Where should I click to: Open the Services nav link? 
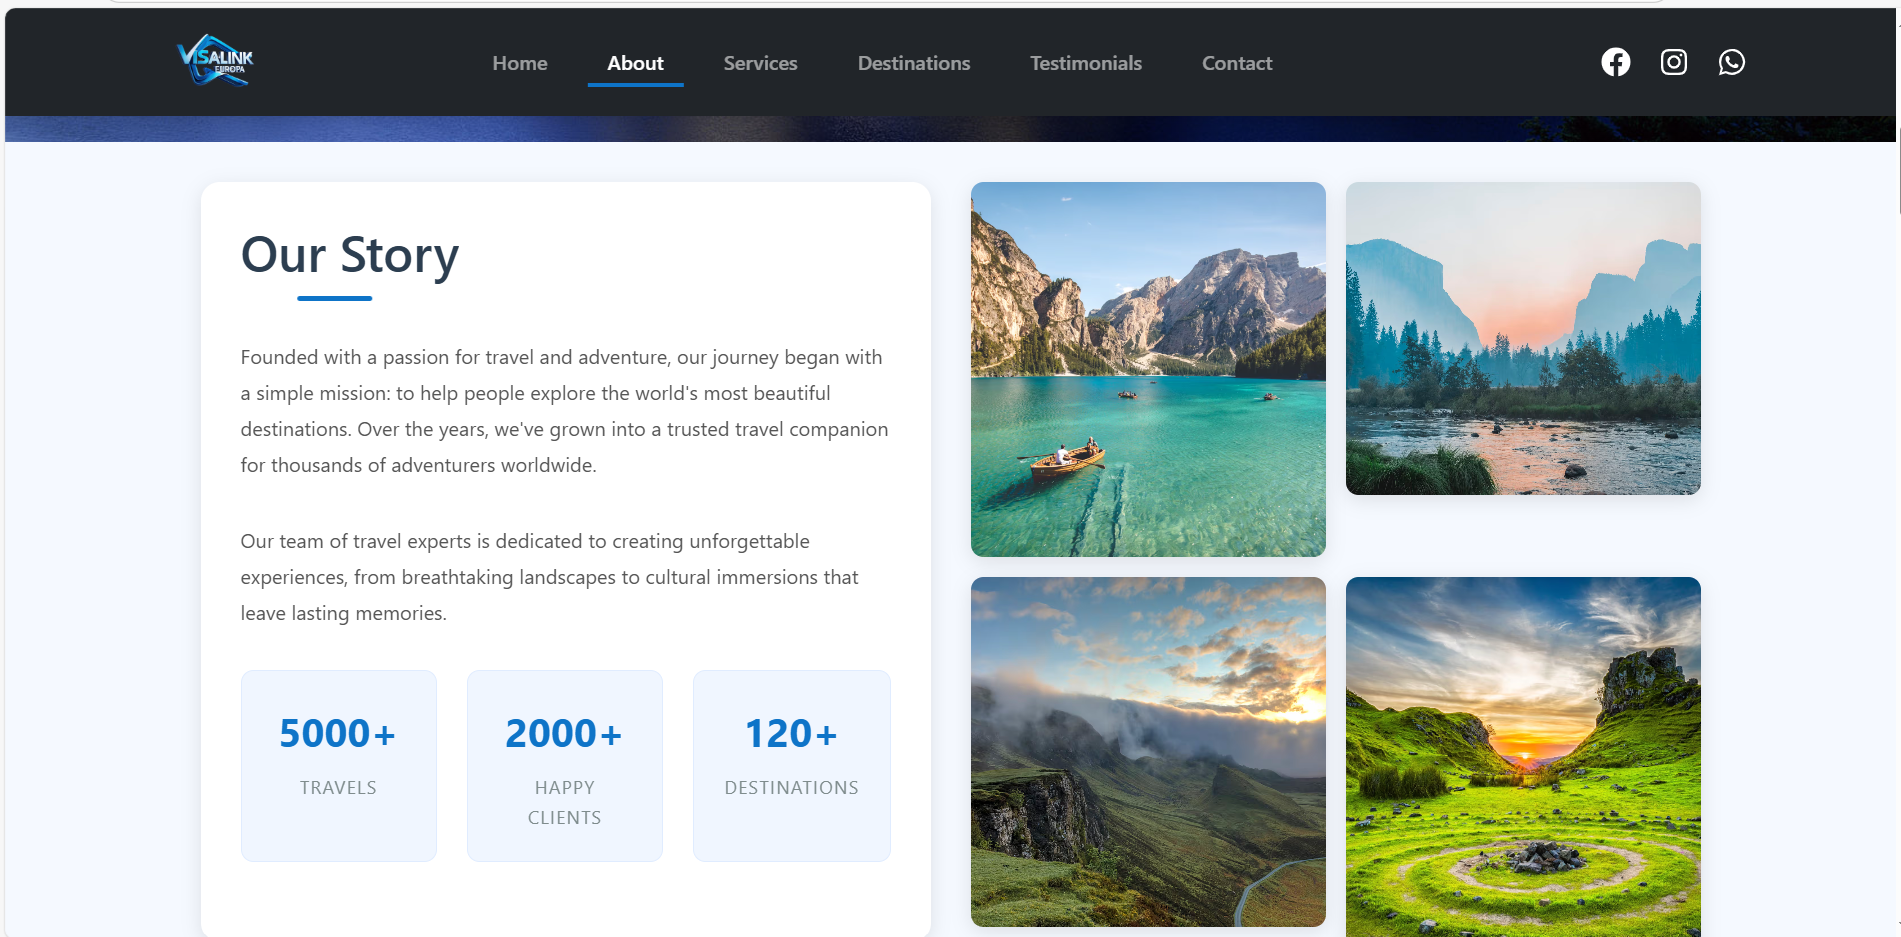[x=760, y=63]
